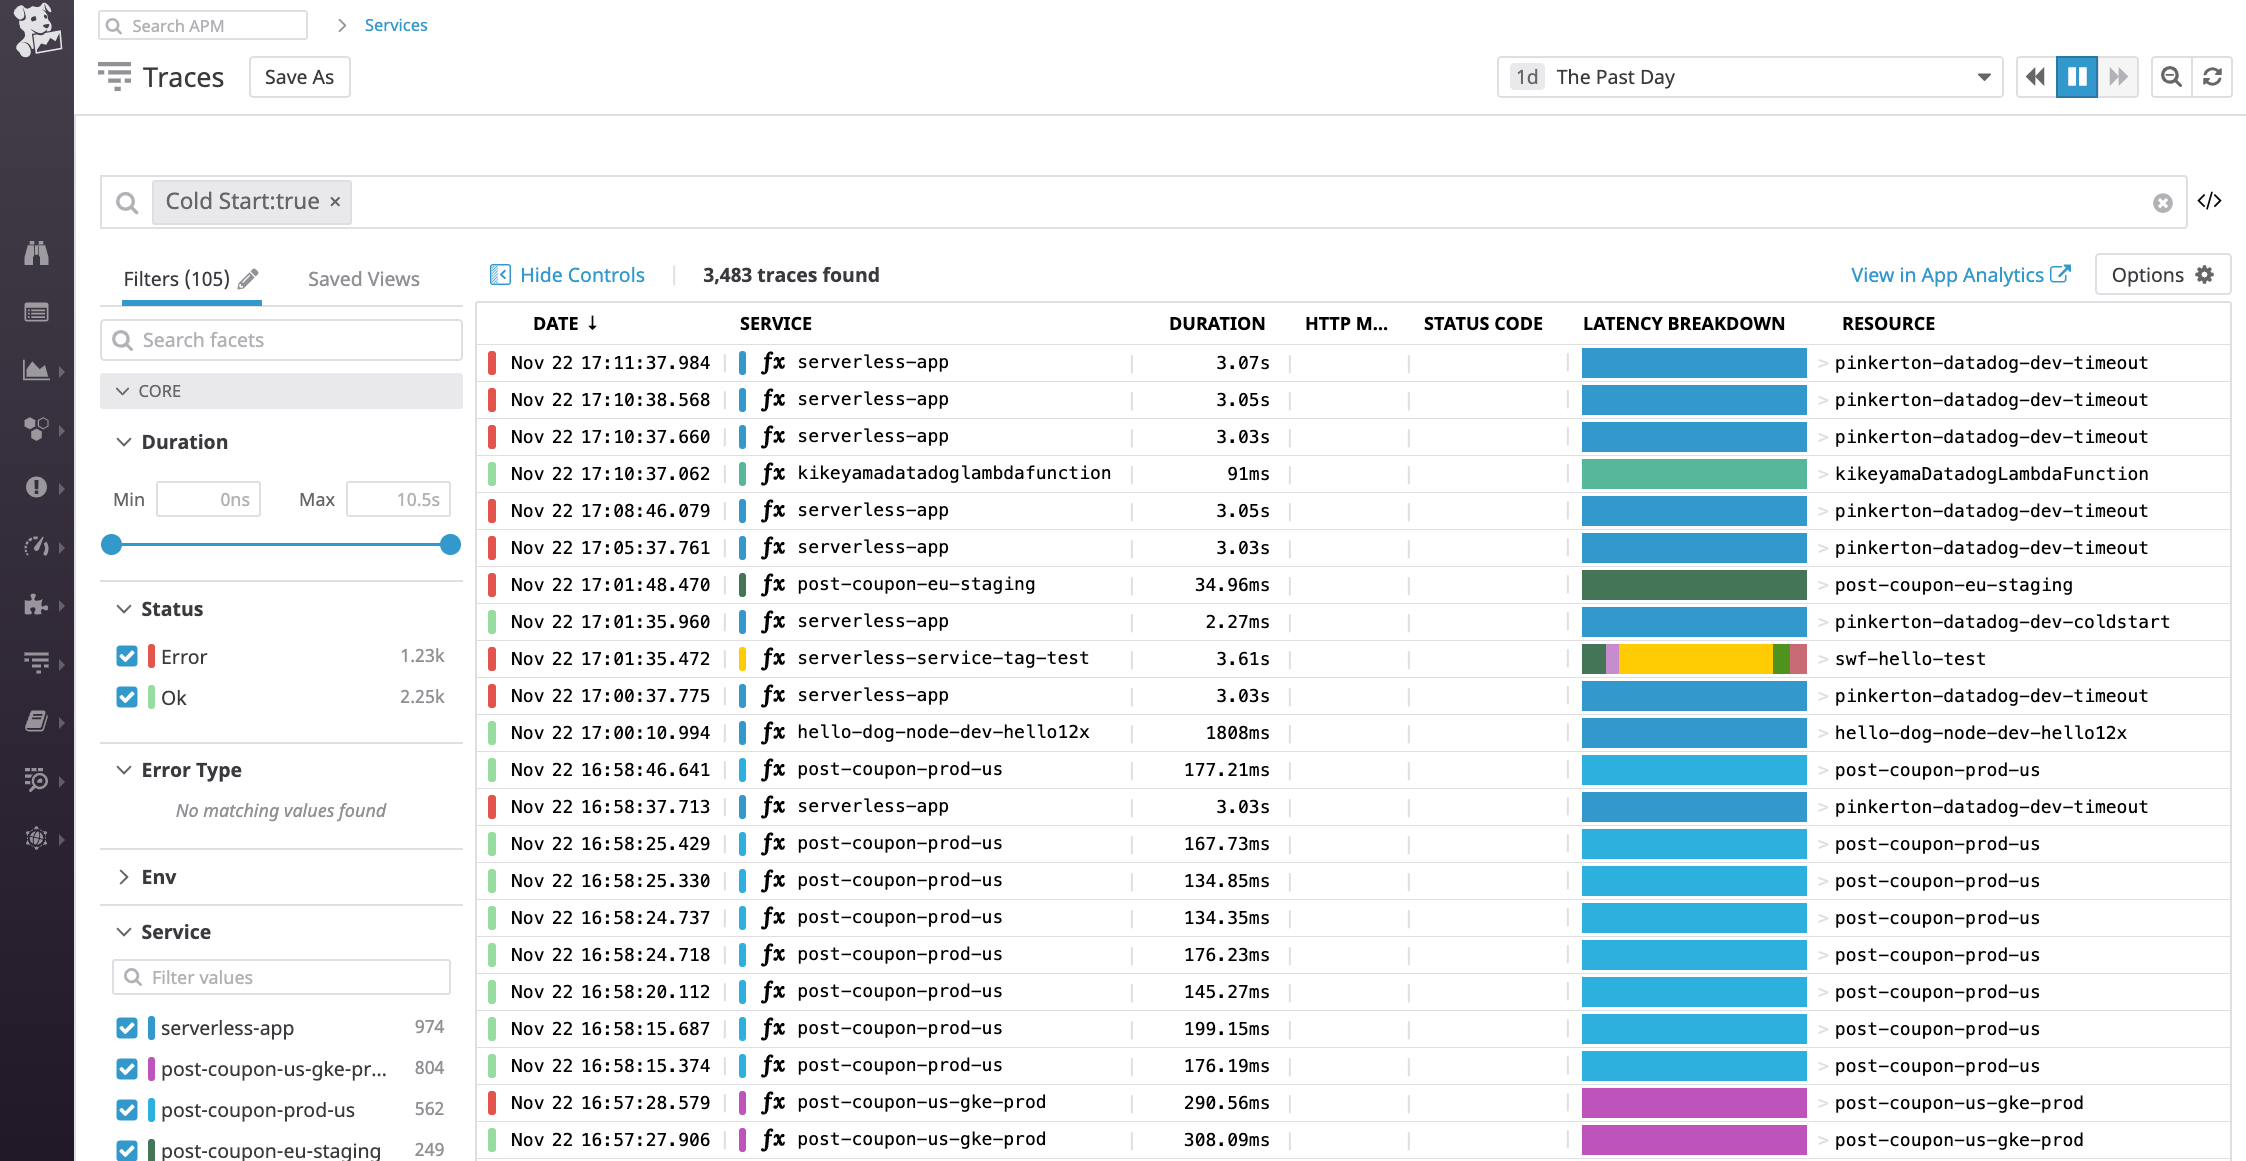This screenshot has height=1161, width=2246.
Task: Disable the post-coupon-prod-us service filter
Action: point(127,1110)
